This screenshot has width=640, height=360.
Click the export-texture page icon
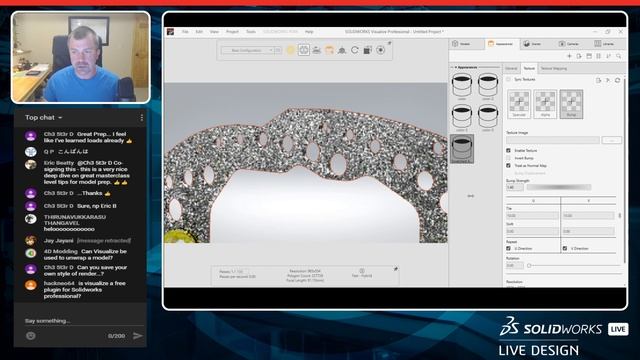[x=598, y=80]
